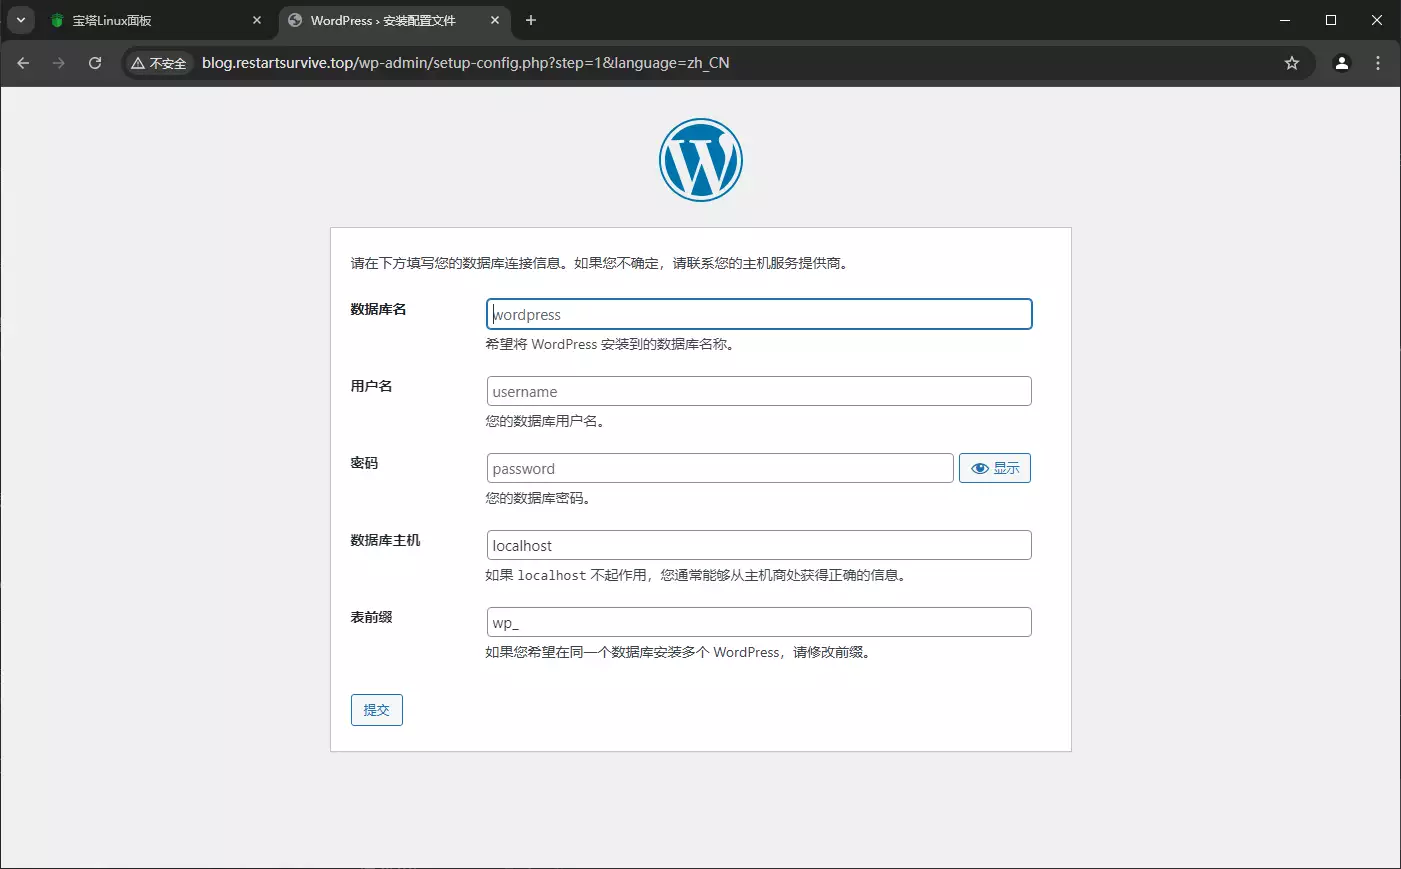Click the text 您的数据库密码。

pyautogui.click(x=538, y=498)
